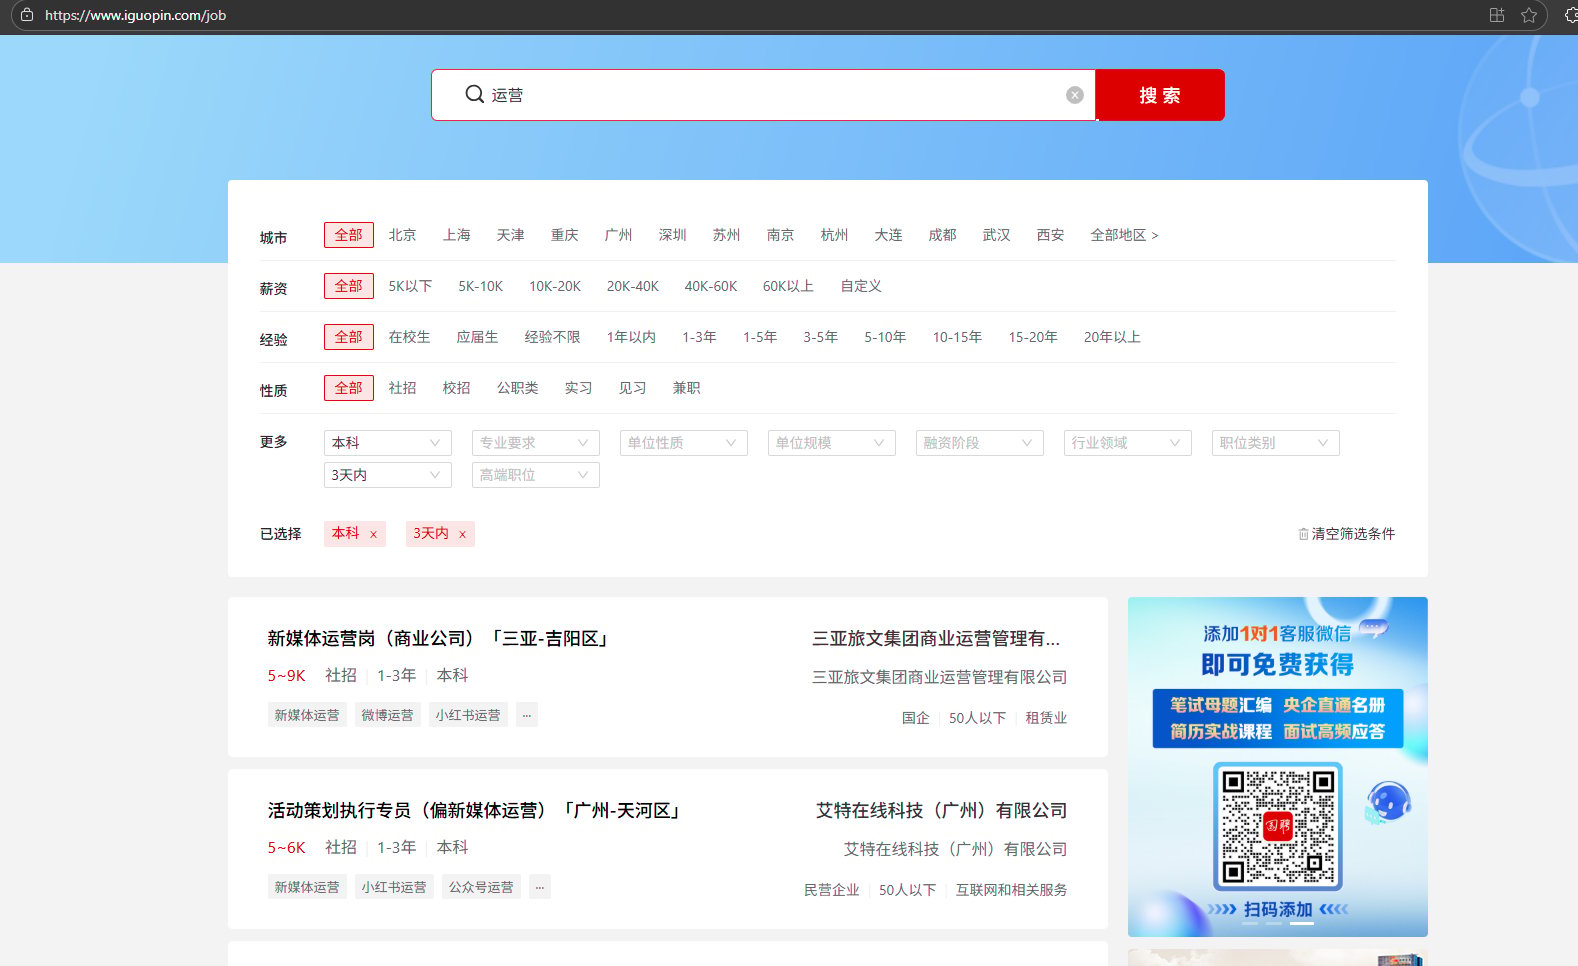
Task: Select 全部 in the 城市 row
Action: (x=349, y=235)
